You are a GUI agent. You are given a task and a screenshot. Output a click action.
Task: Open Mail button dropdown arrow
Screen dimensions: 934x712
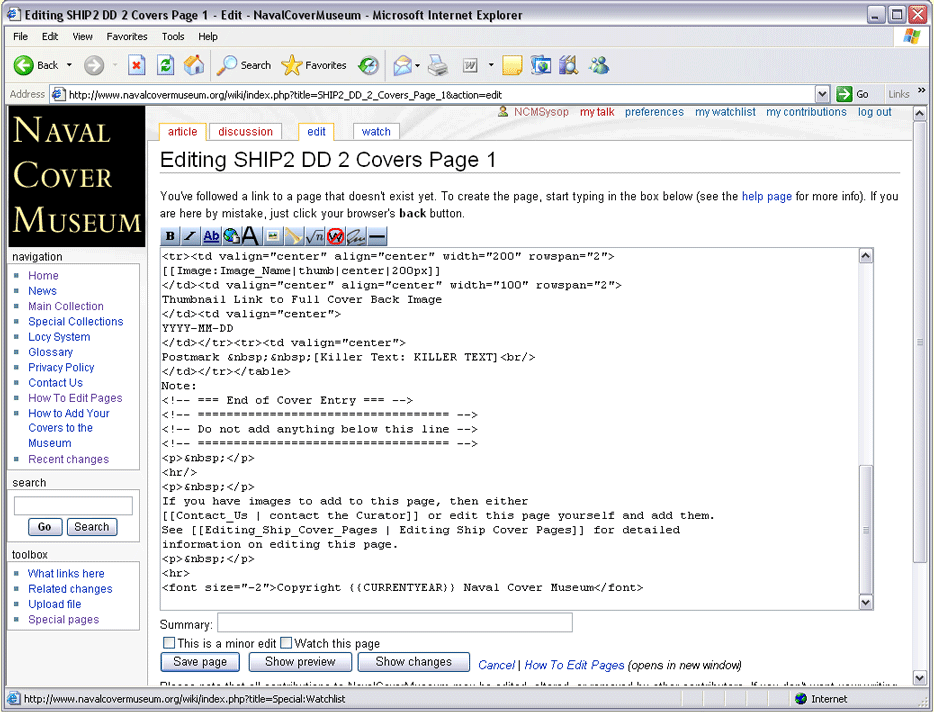click(x=417, y=65)
